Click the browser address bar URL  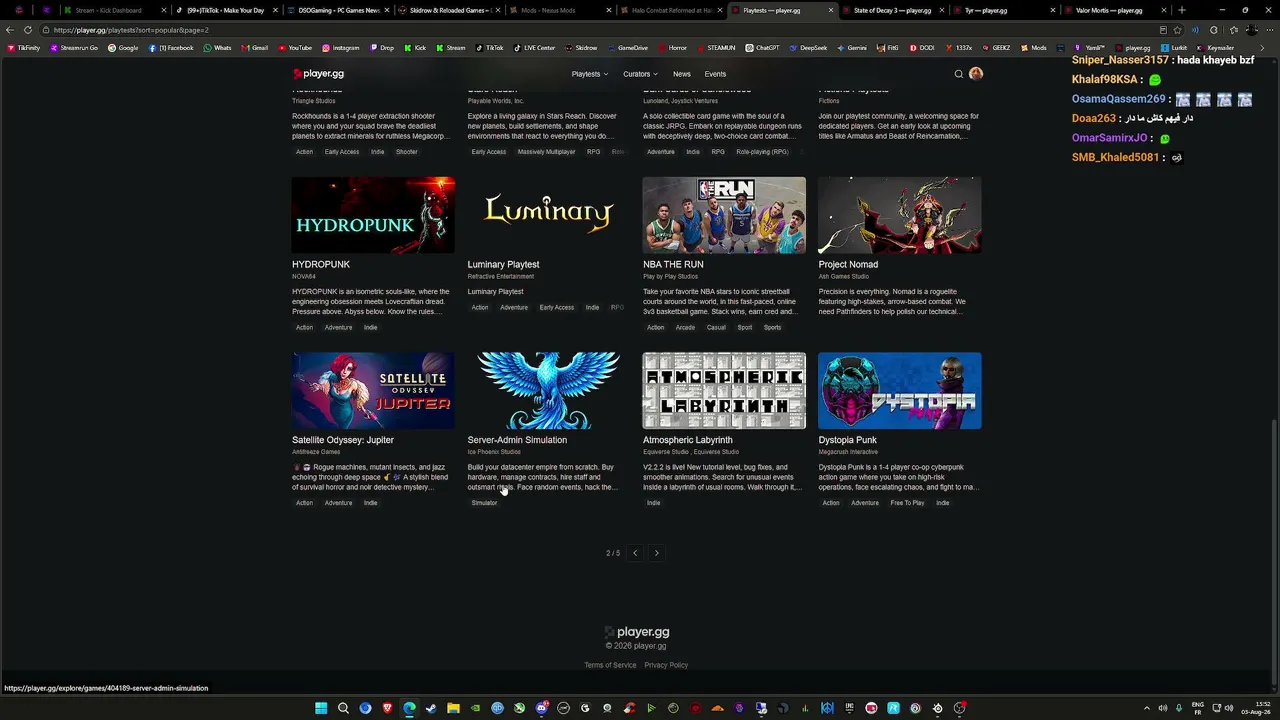pyautogui.click(x=131, y=30)
